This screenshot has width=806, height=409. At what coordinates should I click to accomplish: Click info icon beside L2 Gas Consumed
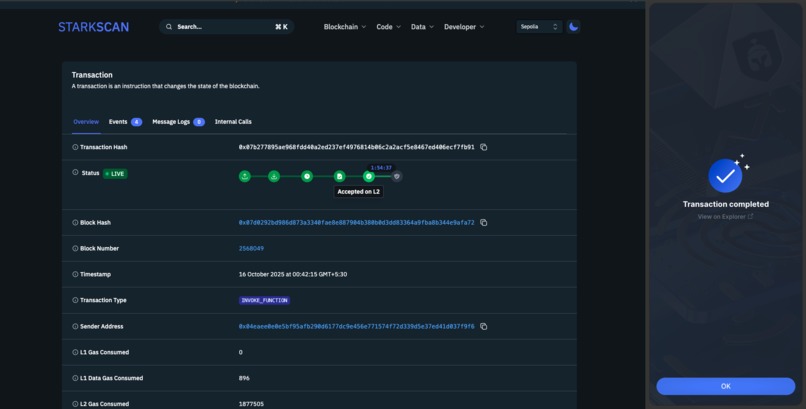click(x=75, y=404)
